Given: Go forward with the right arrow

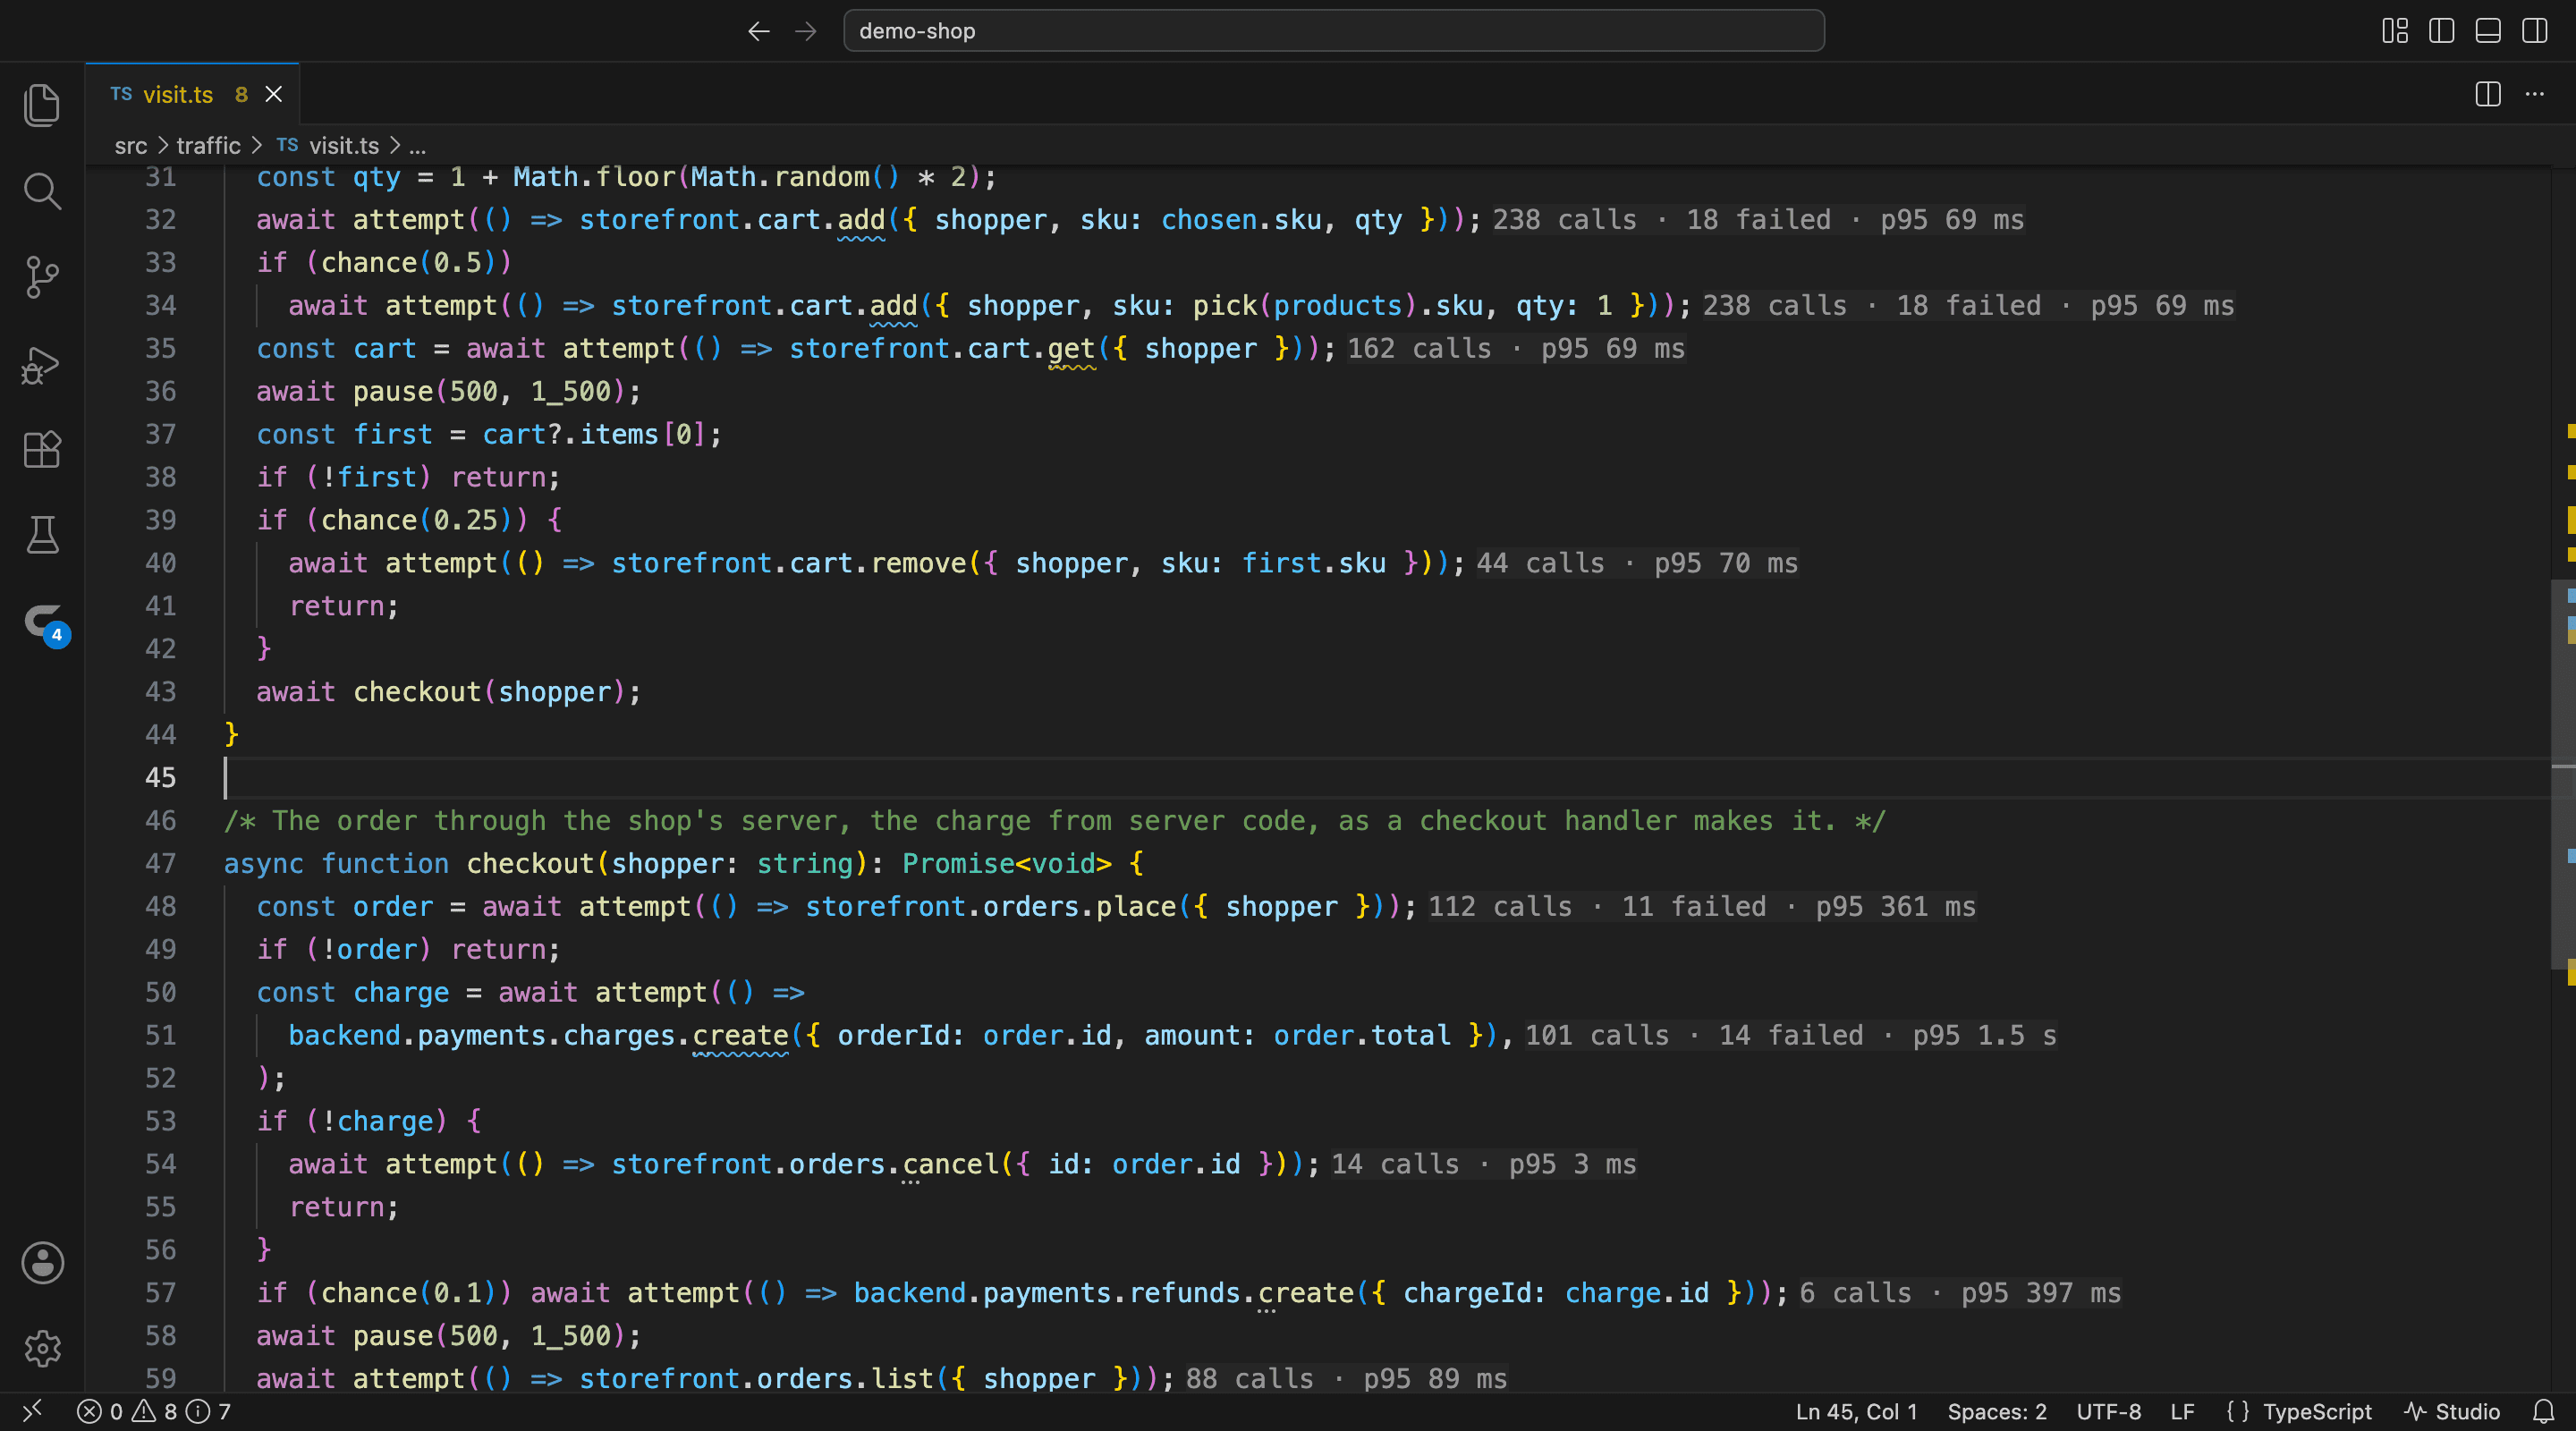Looking at the screenshot, I should pos(805,31).
